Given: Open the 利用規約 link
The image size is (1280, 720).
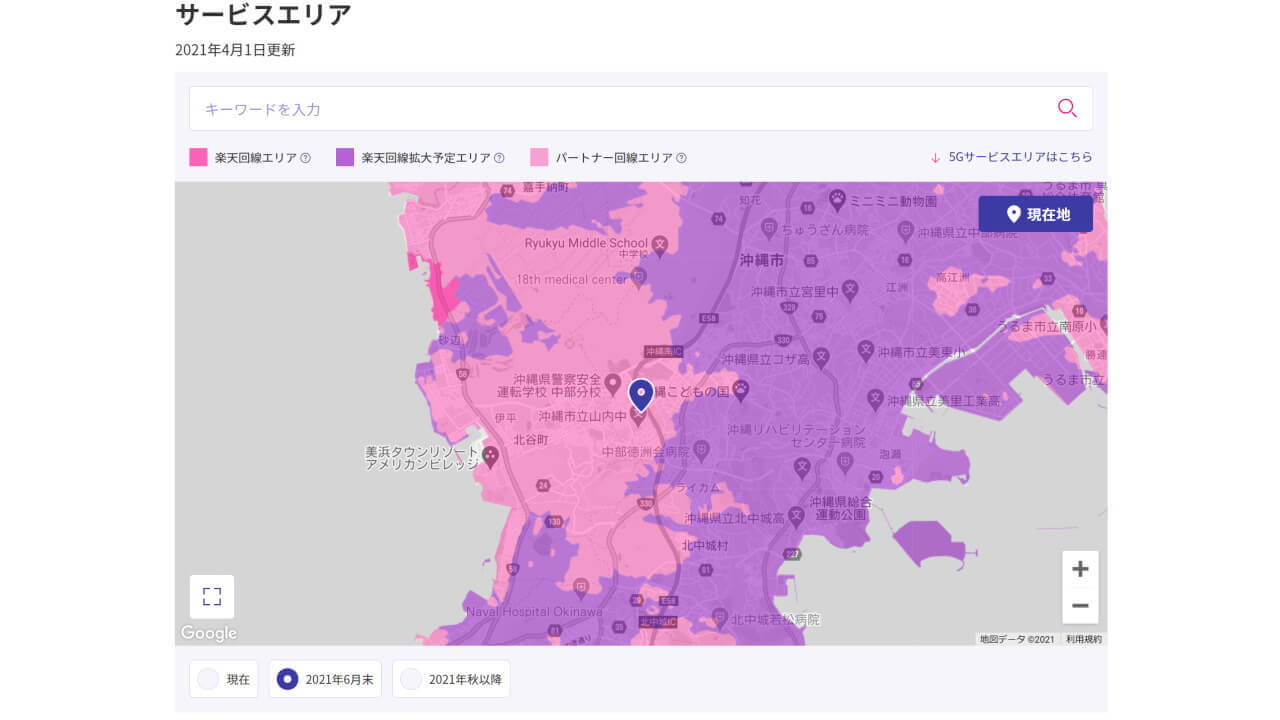Looking at the screenshot, I should (x=1085, y=638).
